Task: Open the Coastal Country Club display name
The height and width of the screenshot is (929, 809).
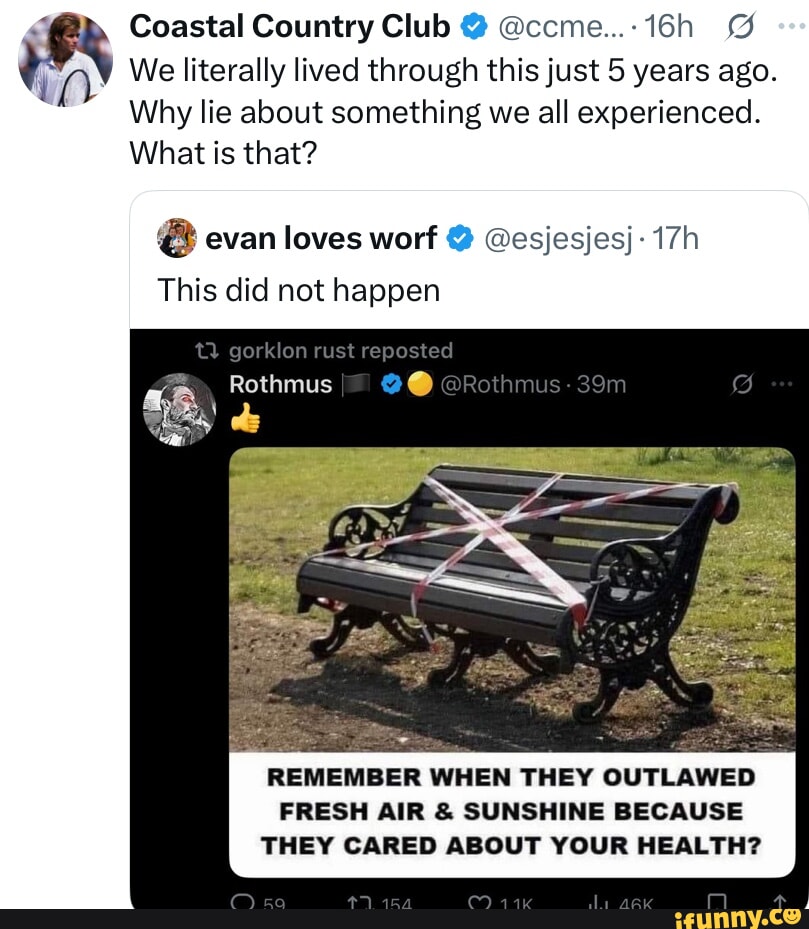Action: pos(291,27)
